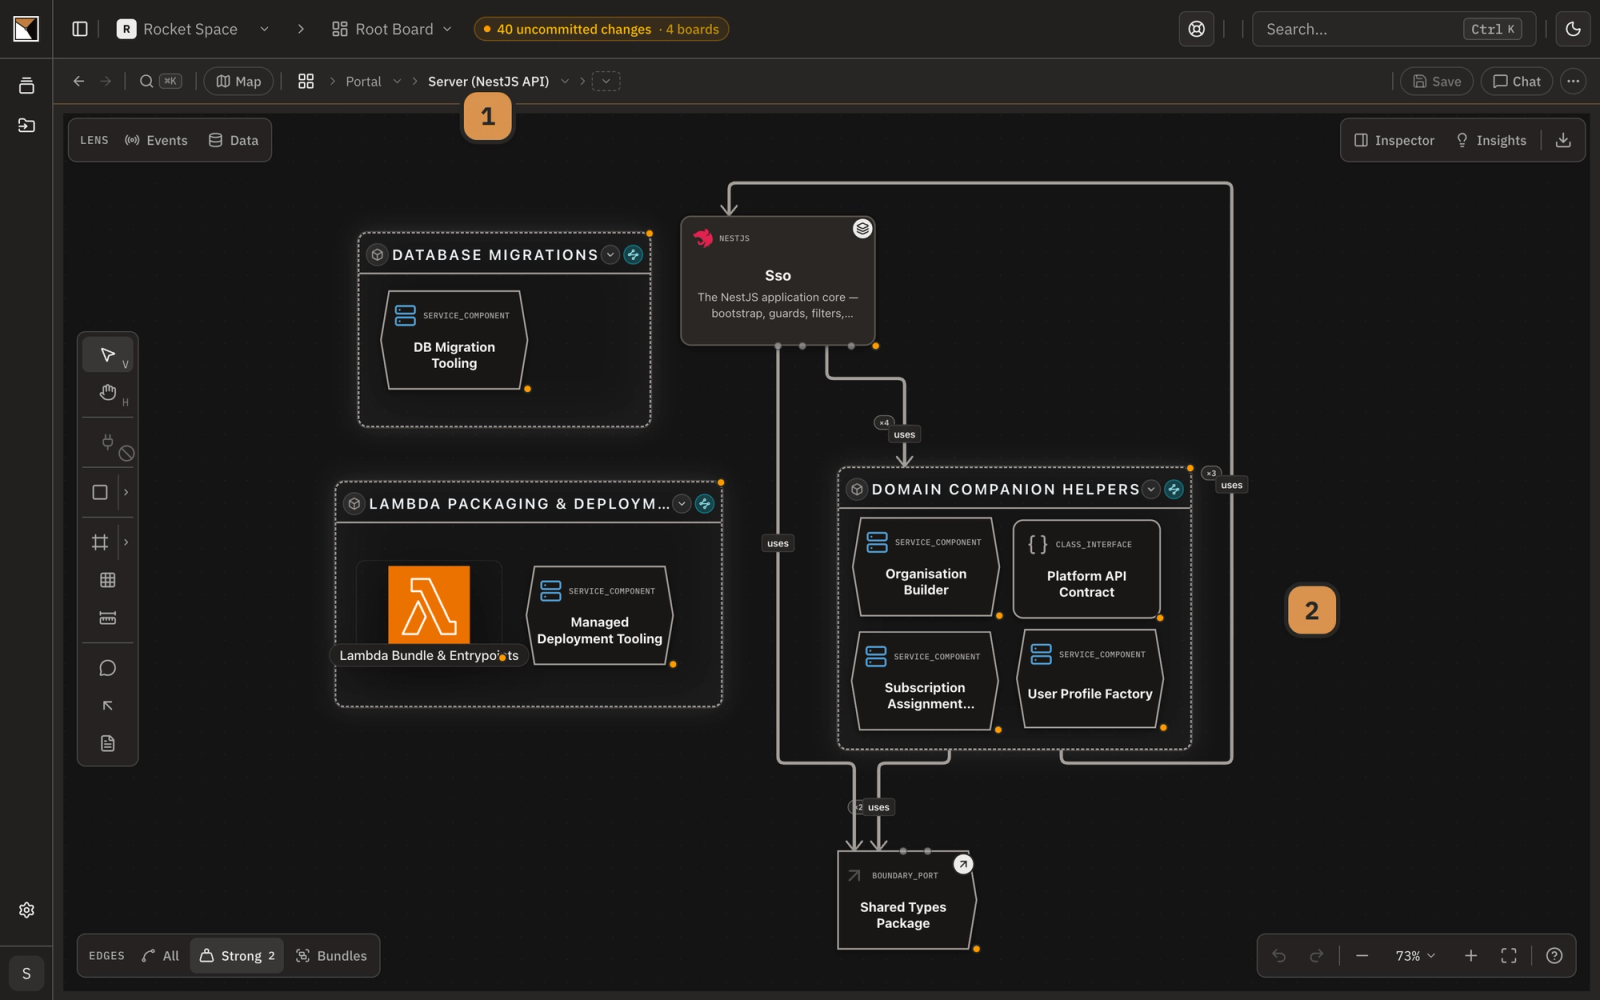The height and width of the screenshot is (1000, 1600).
Task: Expand rectangle shape tool options
Action: pos(126,492)
